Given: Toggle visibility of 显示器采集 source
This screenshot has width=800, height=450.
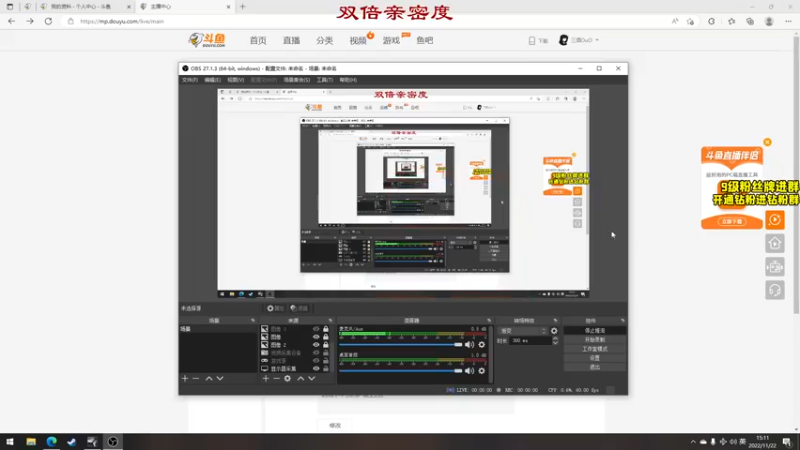Looking at the screenshot, I should pos(316,368).
